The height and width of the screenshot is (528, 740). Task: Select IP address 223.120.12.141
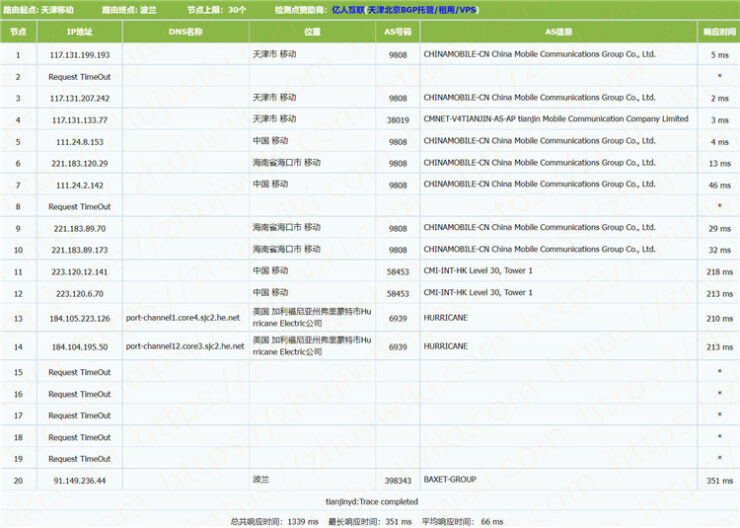pos(79,272)
